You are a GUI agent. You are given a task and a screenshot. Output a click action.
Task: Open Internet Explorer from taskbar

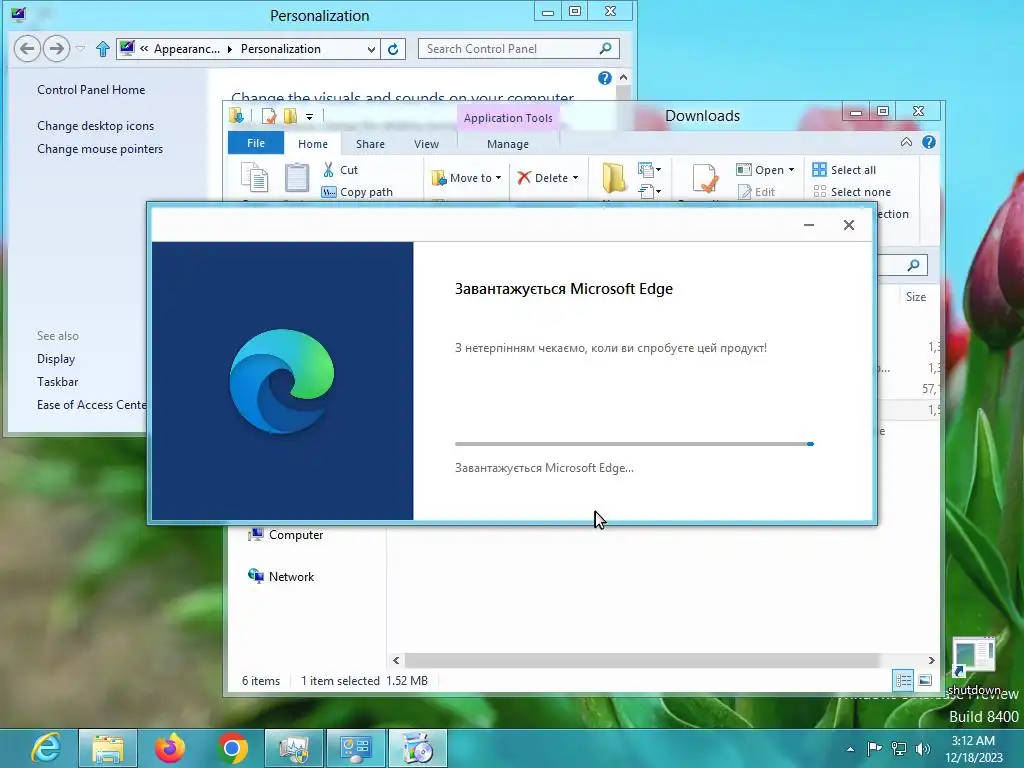(45, 748)
